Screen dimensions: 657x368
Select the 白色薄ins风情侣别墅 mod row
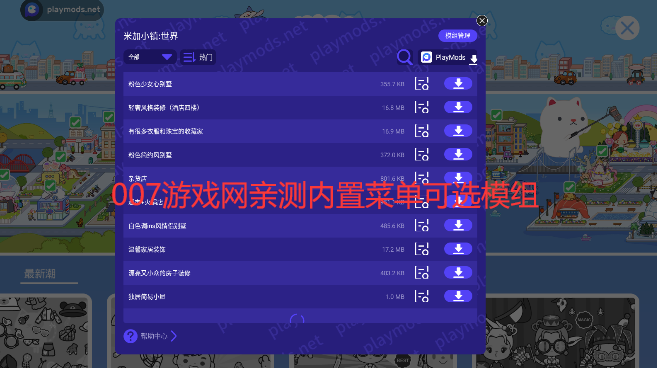point(300,225)
